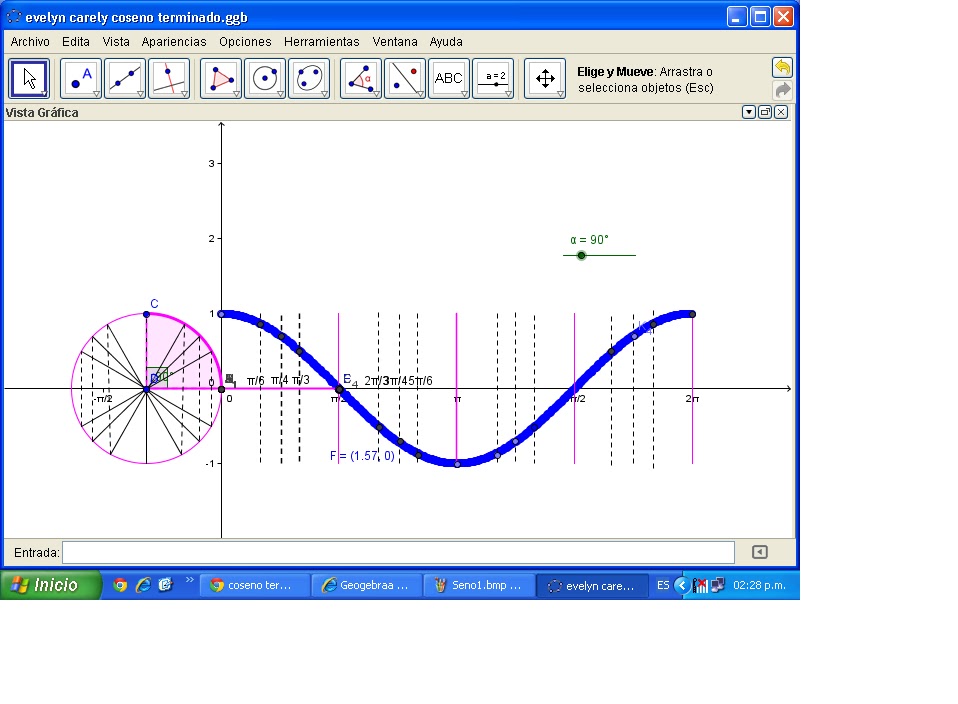
Task: Select the Circle with center tool
Action: click(265, 78)
